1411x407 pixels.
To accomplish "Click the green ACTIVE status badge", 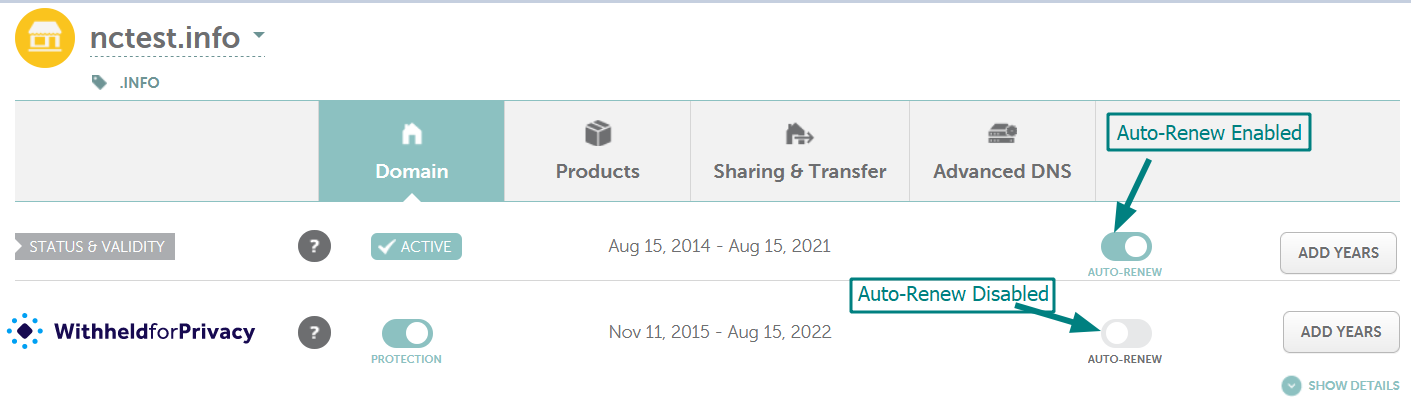I will click(416, 247).
